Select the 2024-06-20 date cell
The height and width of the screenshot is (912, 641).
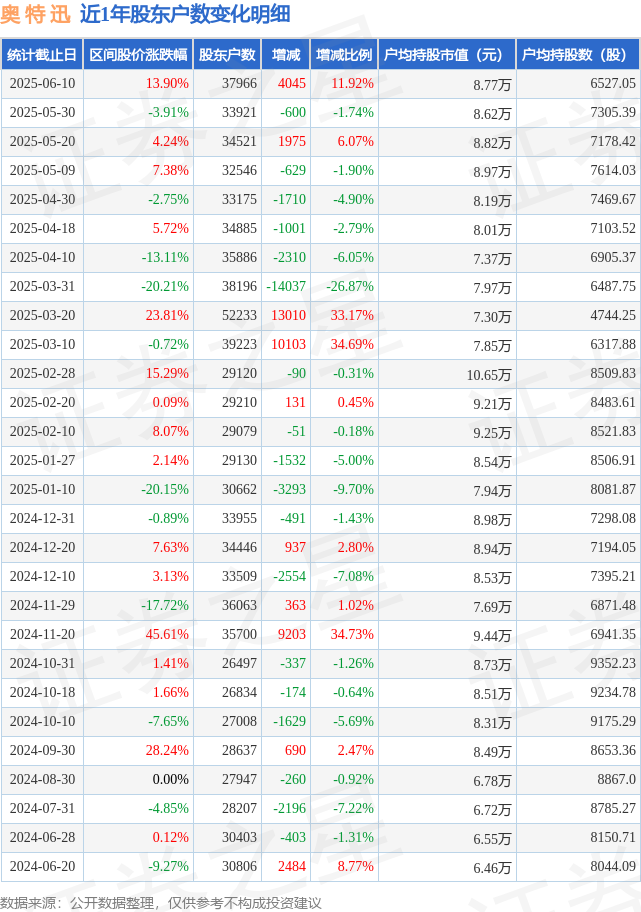42,866
